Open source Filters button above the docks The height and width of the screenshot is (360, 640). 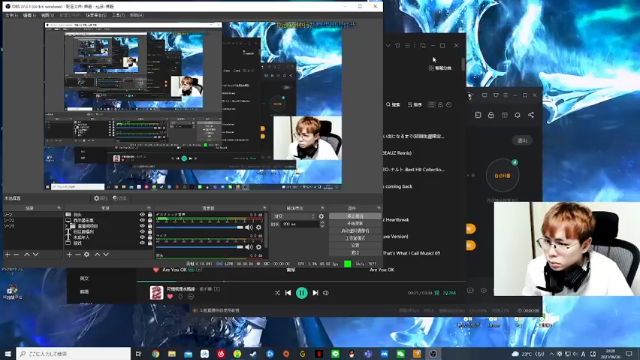pos(120,198)
